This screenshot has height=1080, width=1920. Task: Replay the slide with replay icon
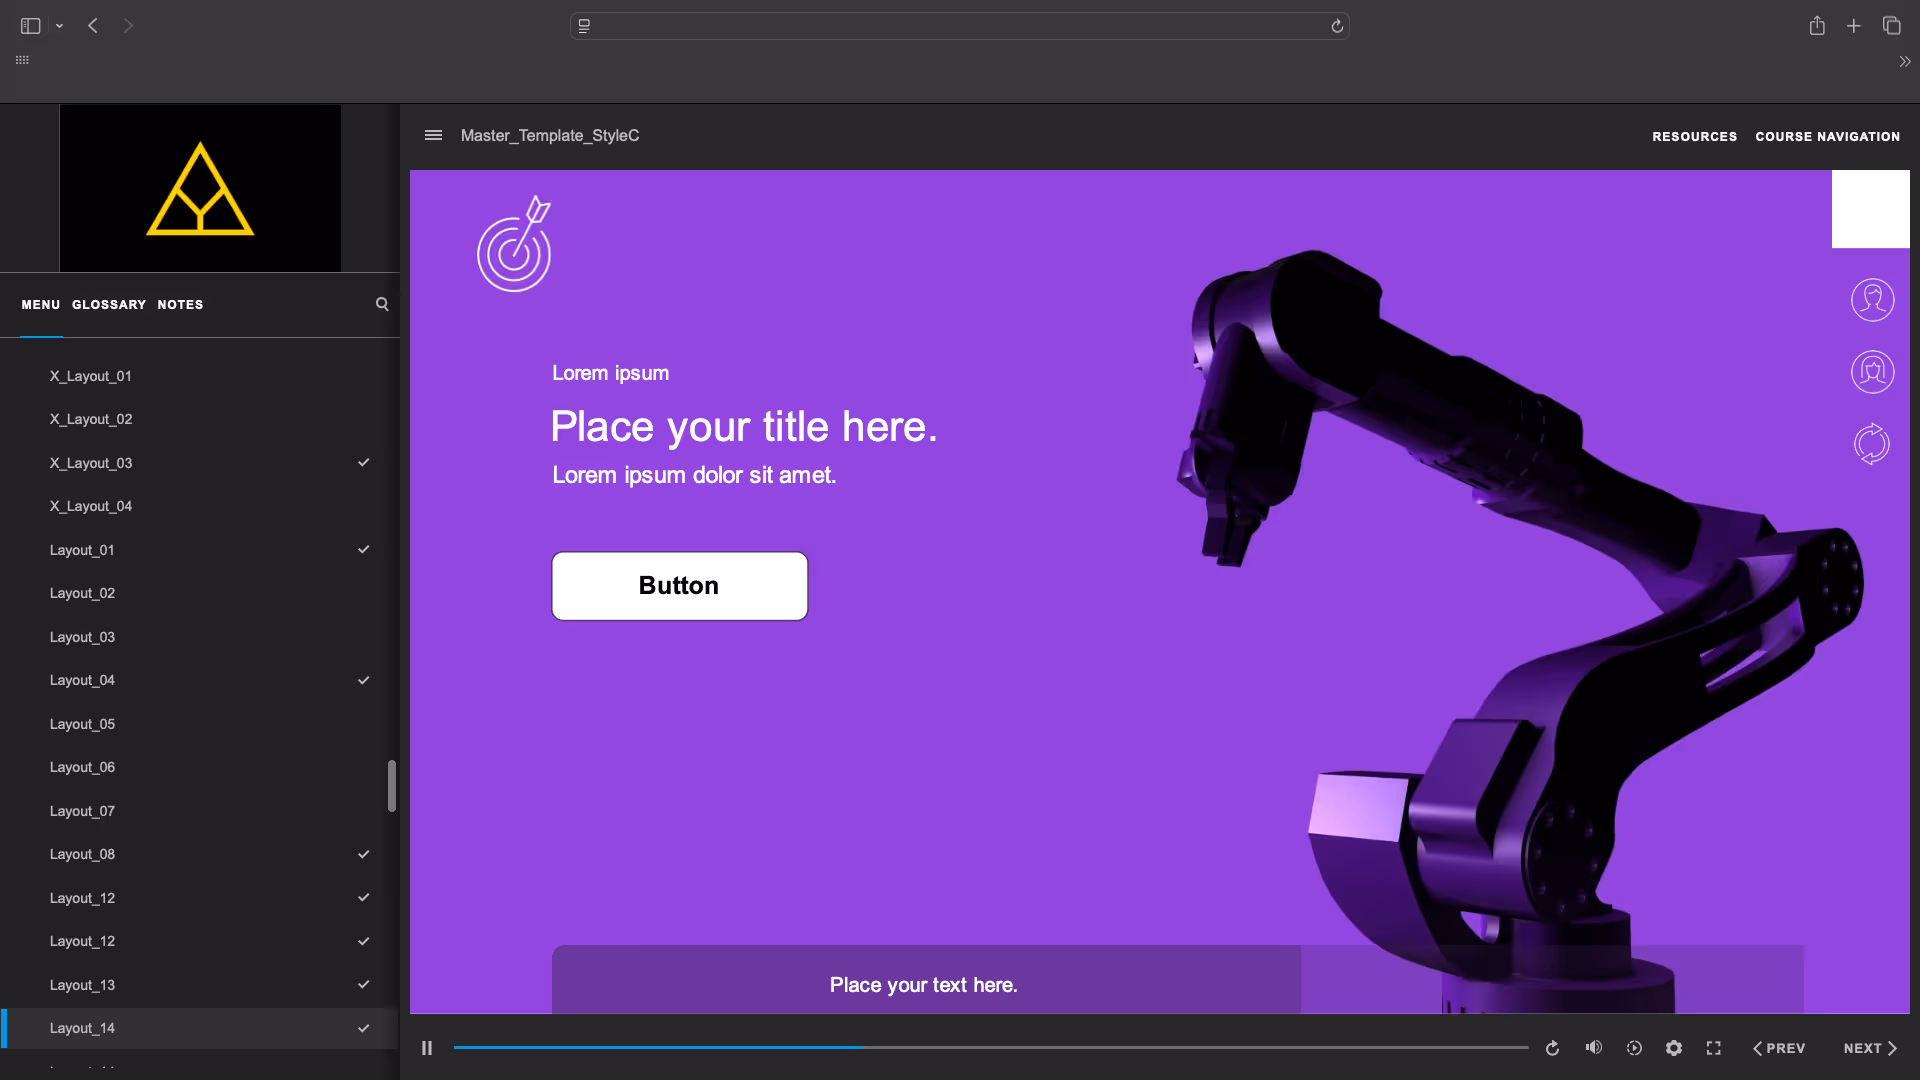pyautogui.click(x=1552, y=1048)
